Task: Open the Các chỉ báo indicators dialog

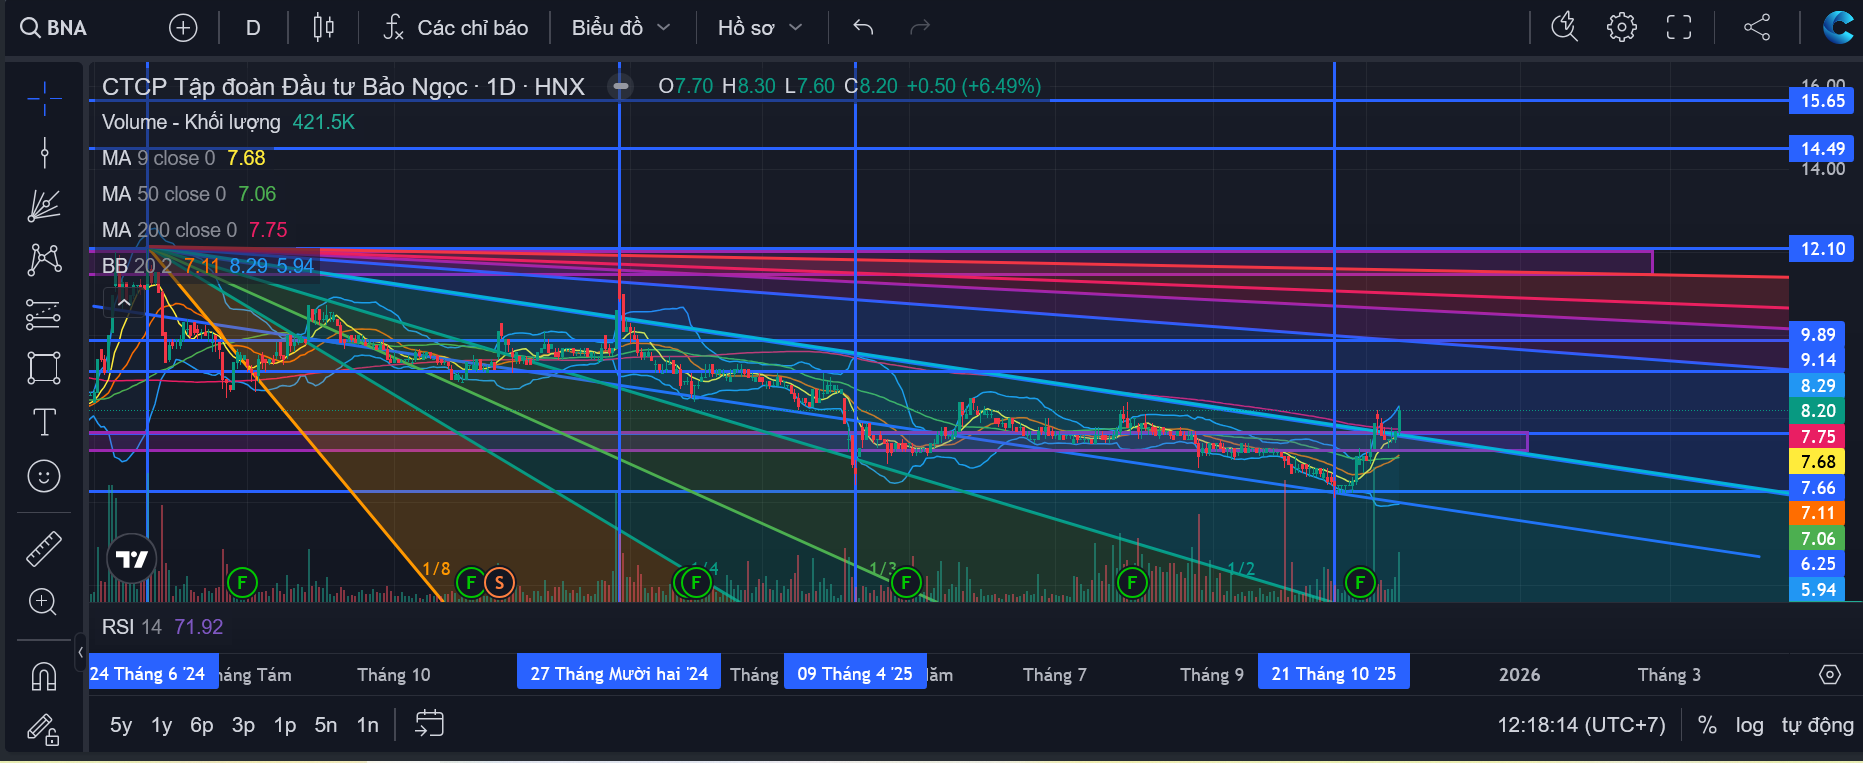Action: click(456, 28)
